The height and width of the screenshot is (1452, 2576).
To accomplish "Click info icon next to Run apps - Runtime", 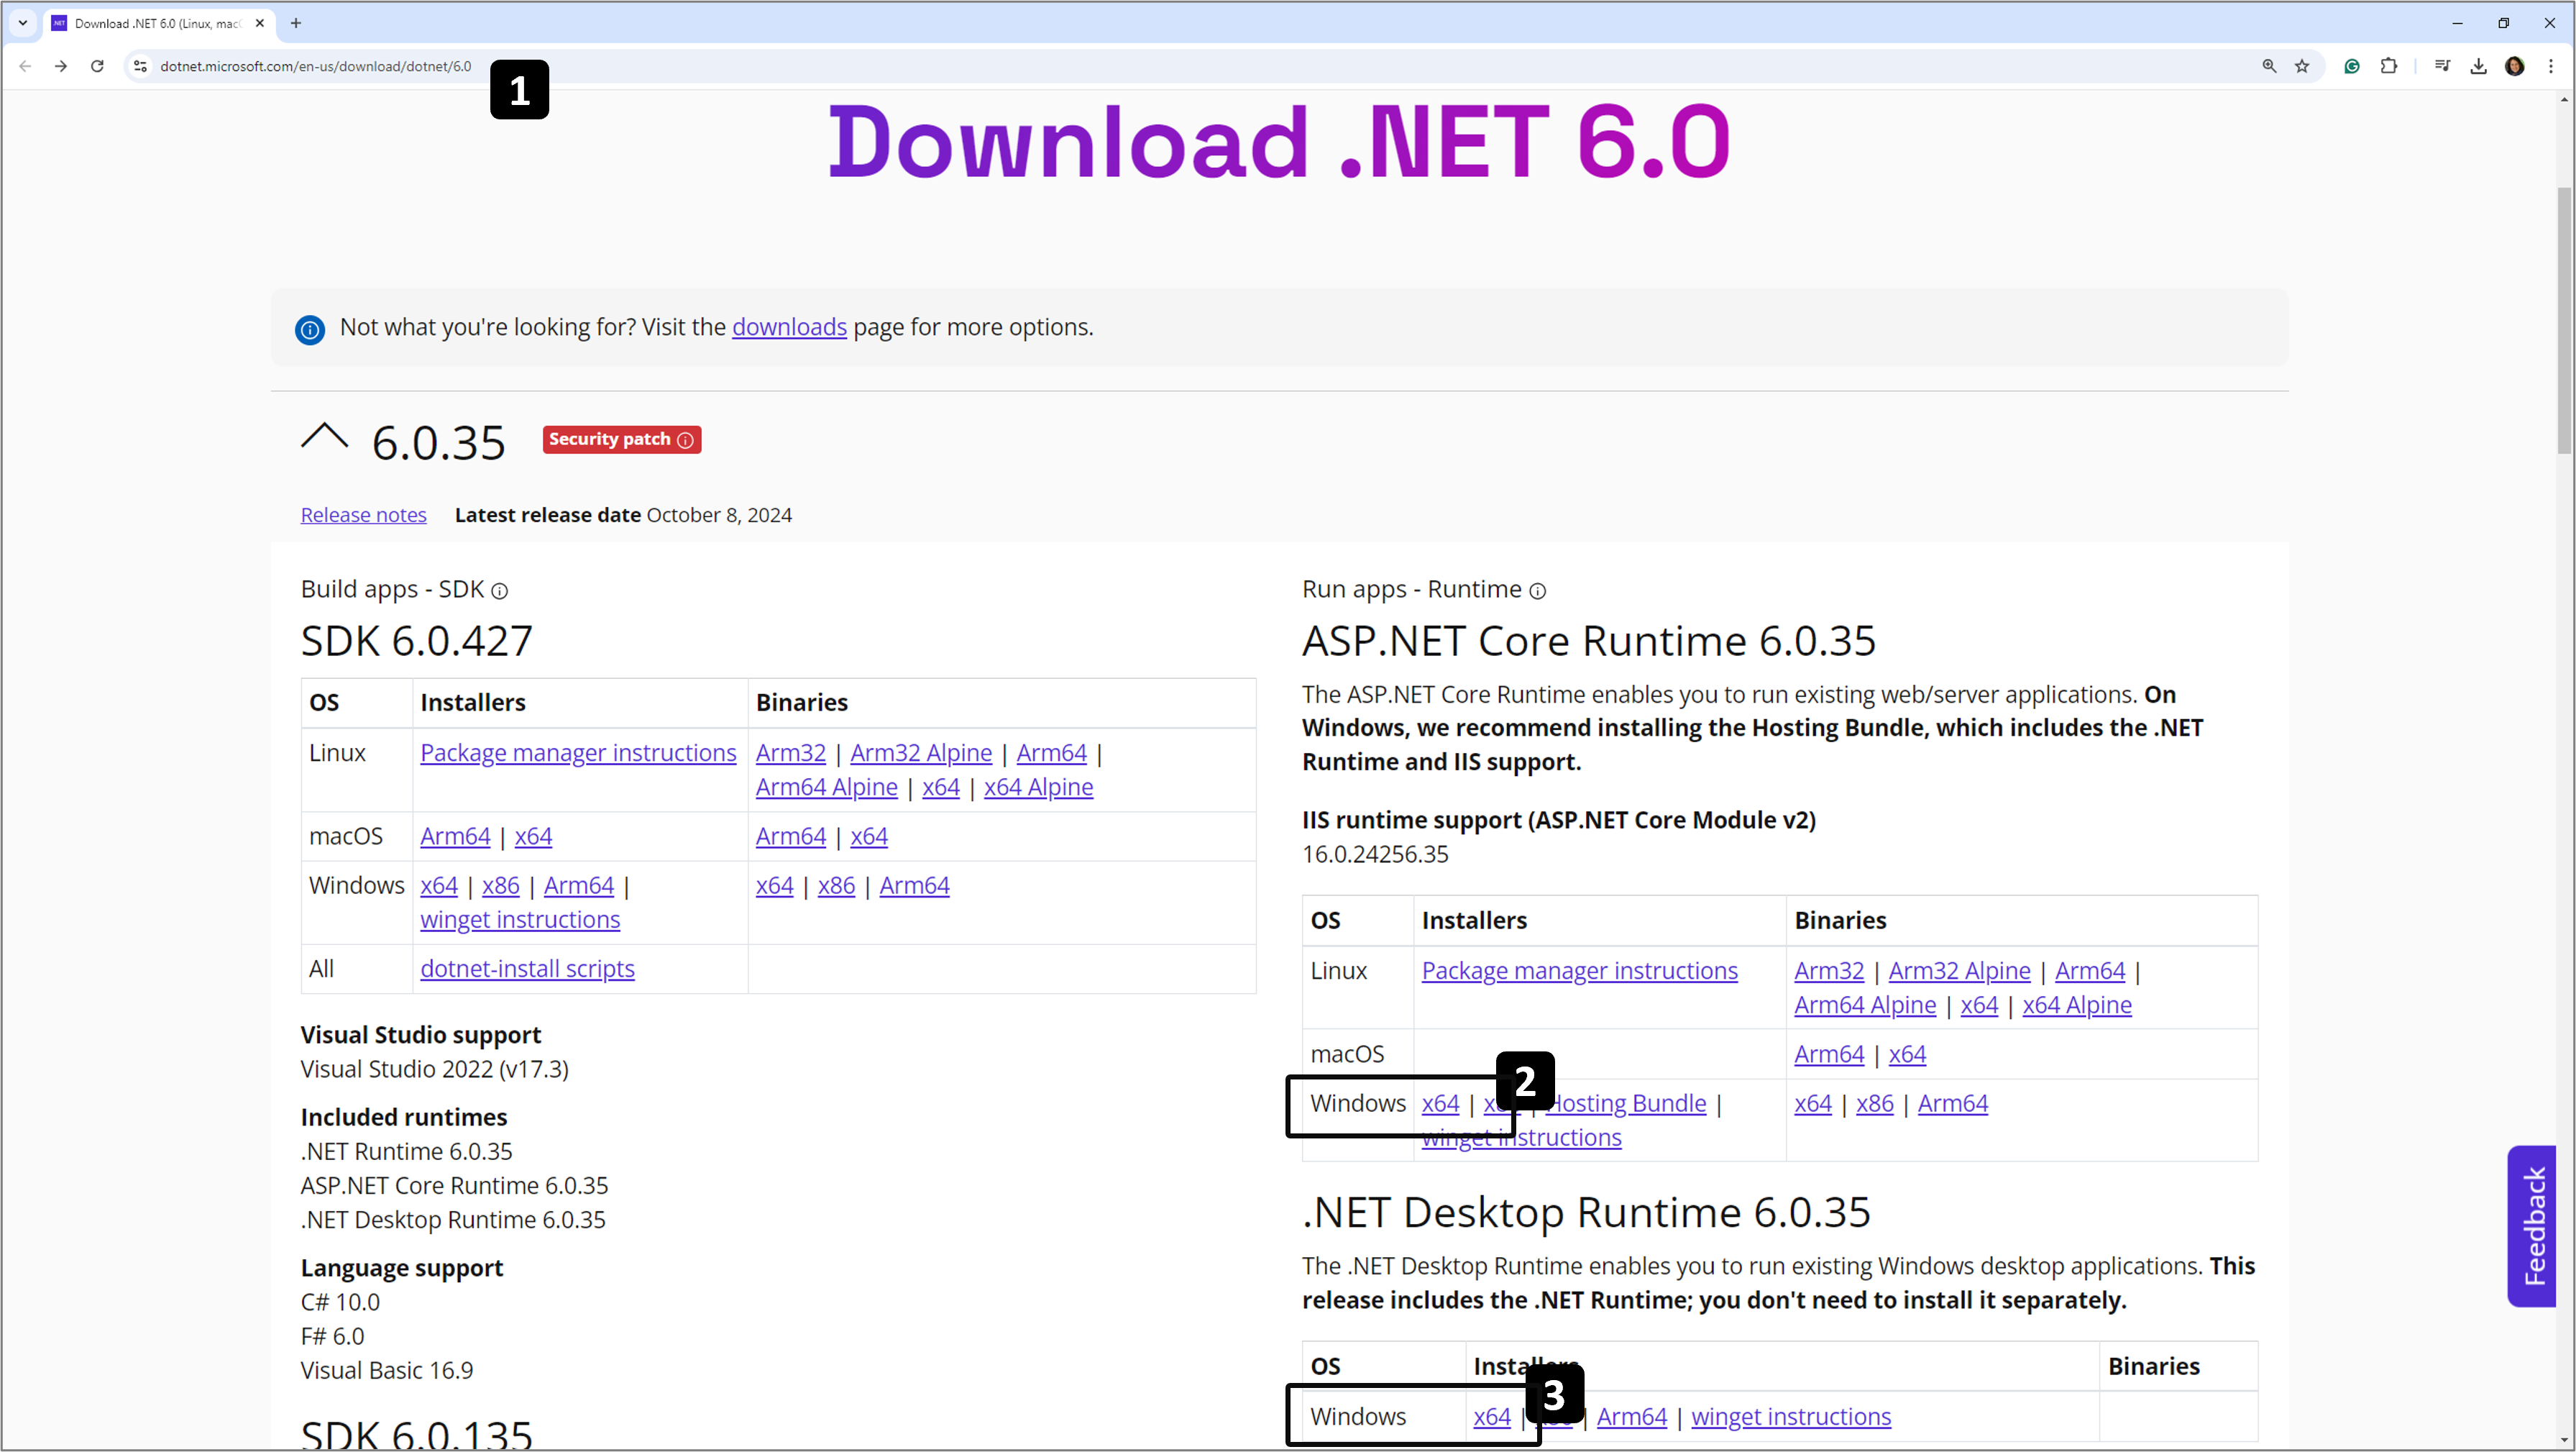I will coord(1538,591).
